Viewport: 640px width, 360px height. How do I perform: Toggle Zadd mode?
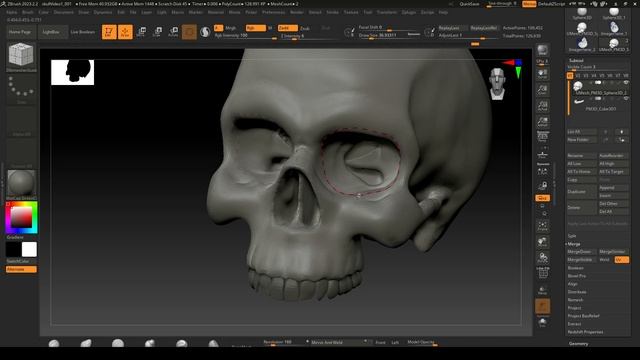(287, 28)
